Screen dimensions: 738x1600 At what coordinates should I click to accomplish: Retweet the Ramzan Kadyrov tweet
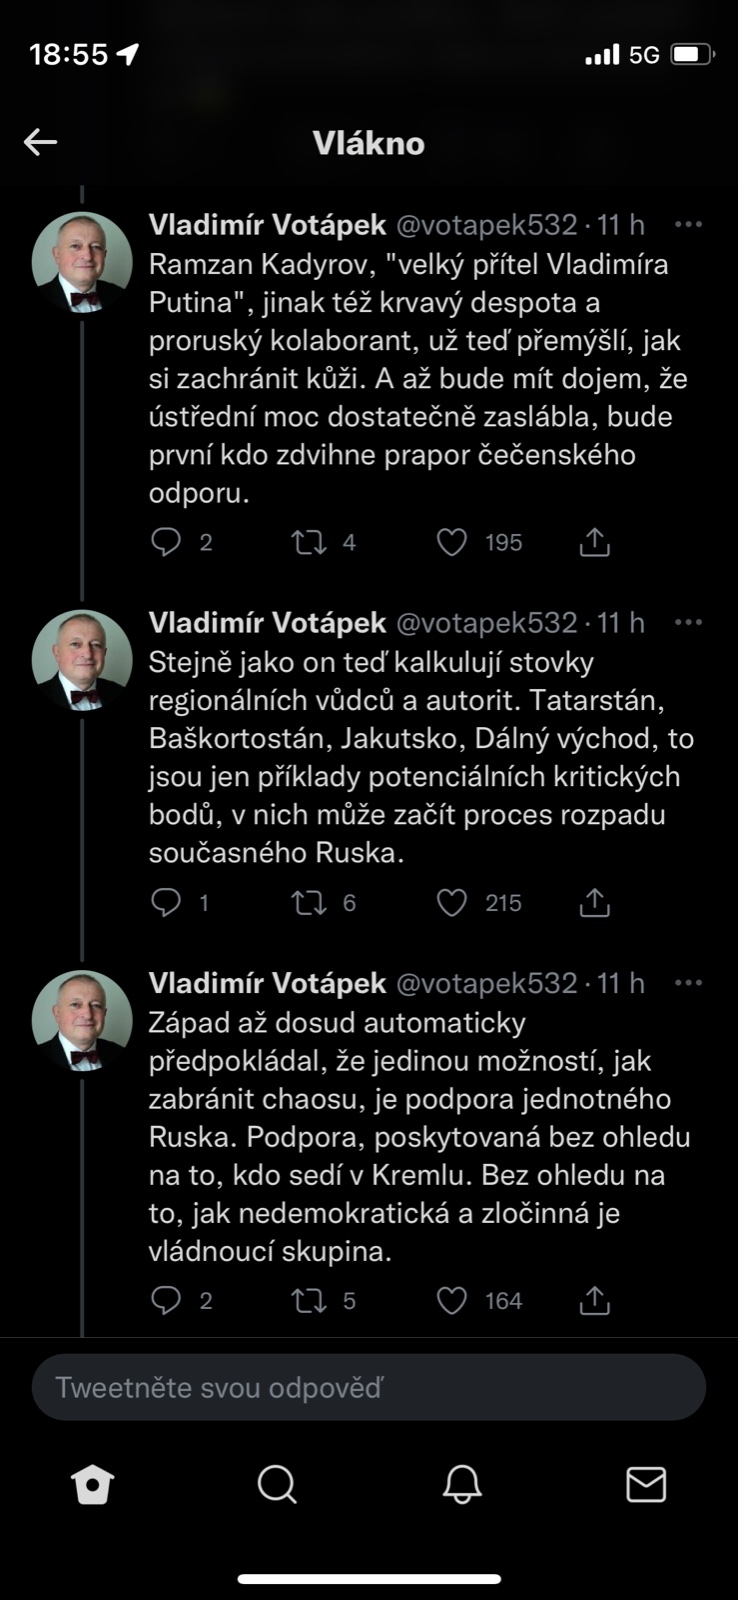tap(308, 542)
